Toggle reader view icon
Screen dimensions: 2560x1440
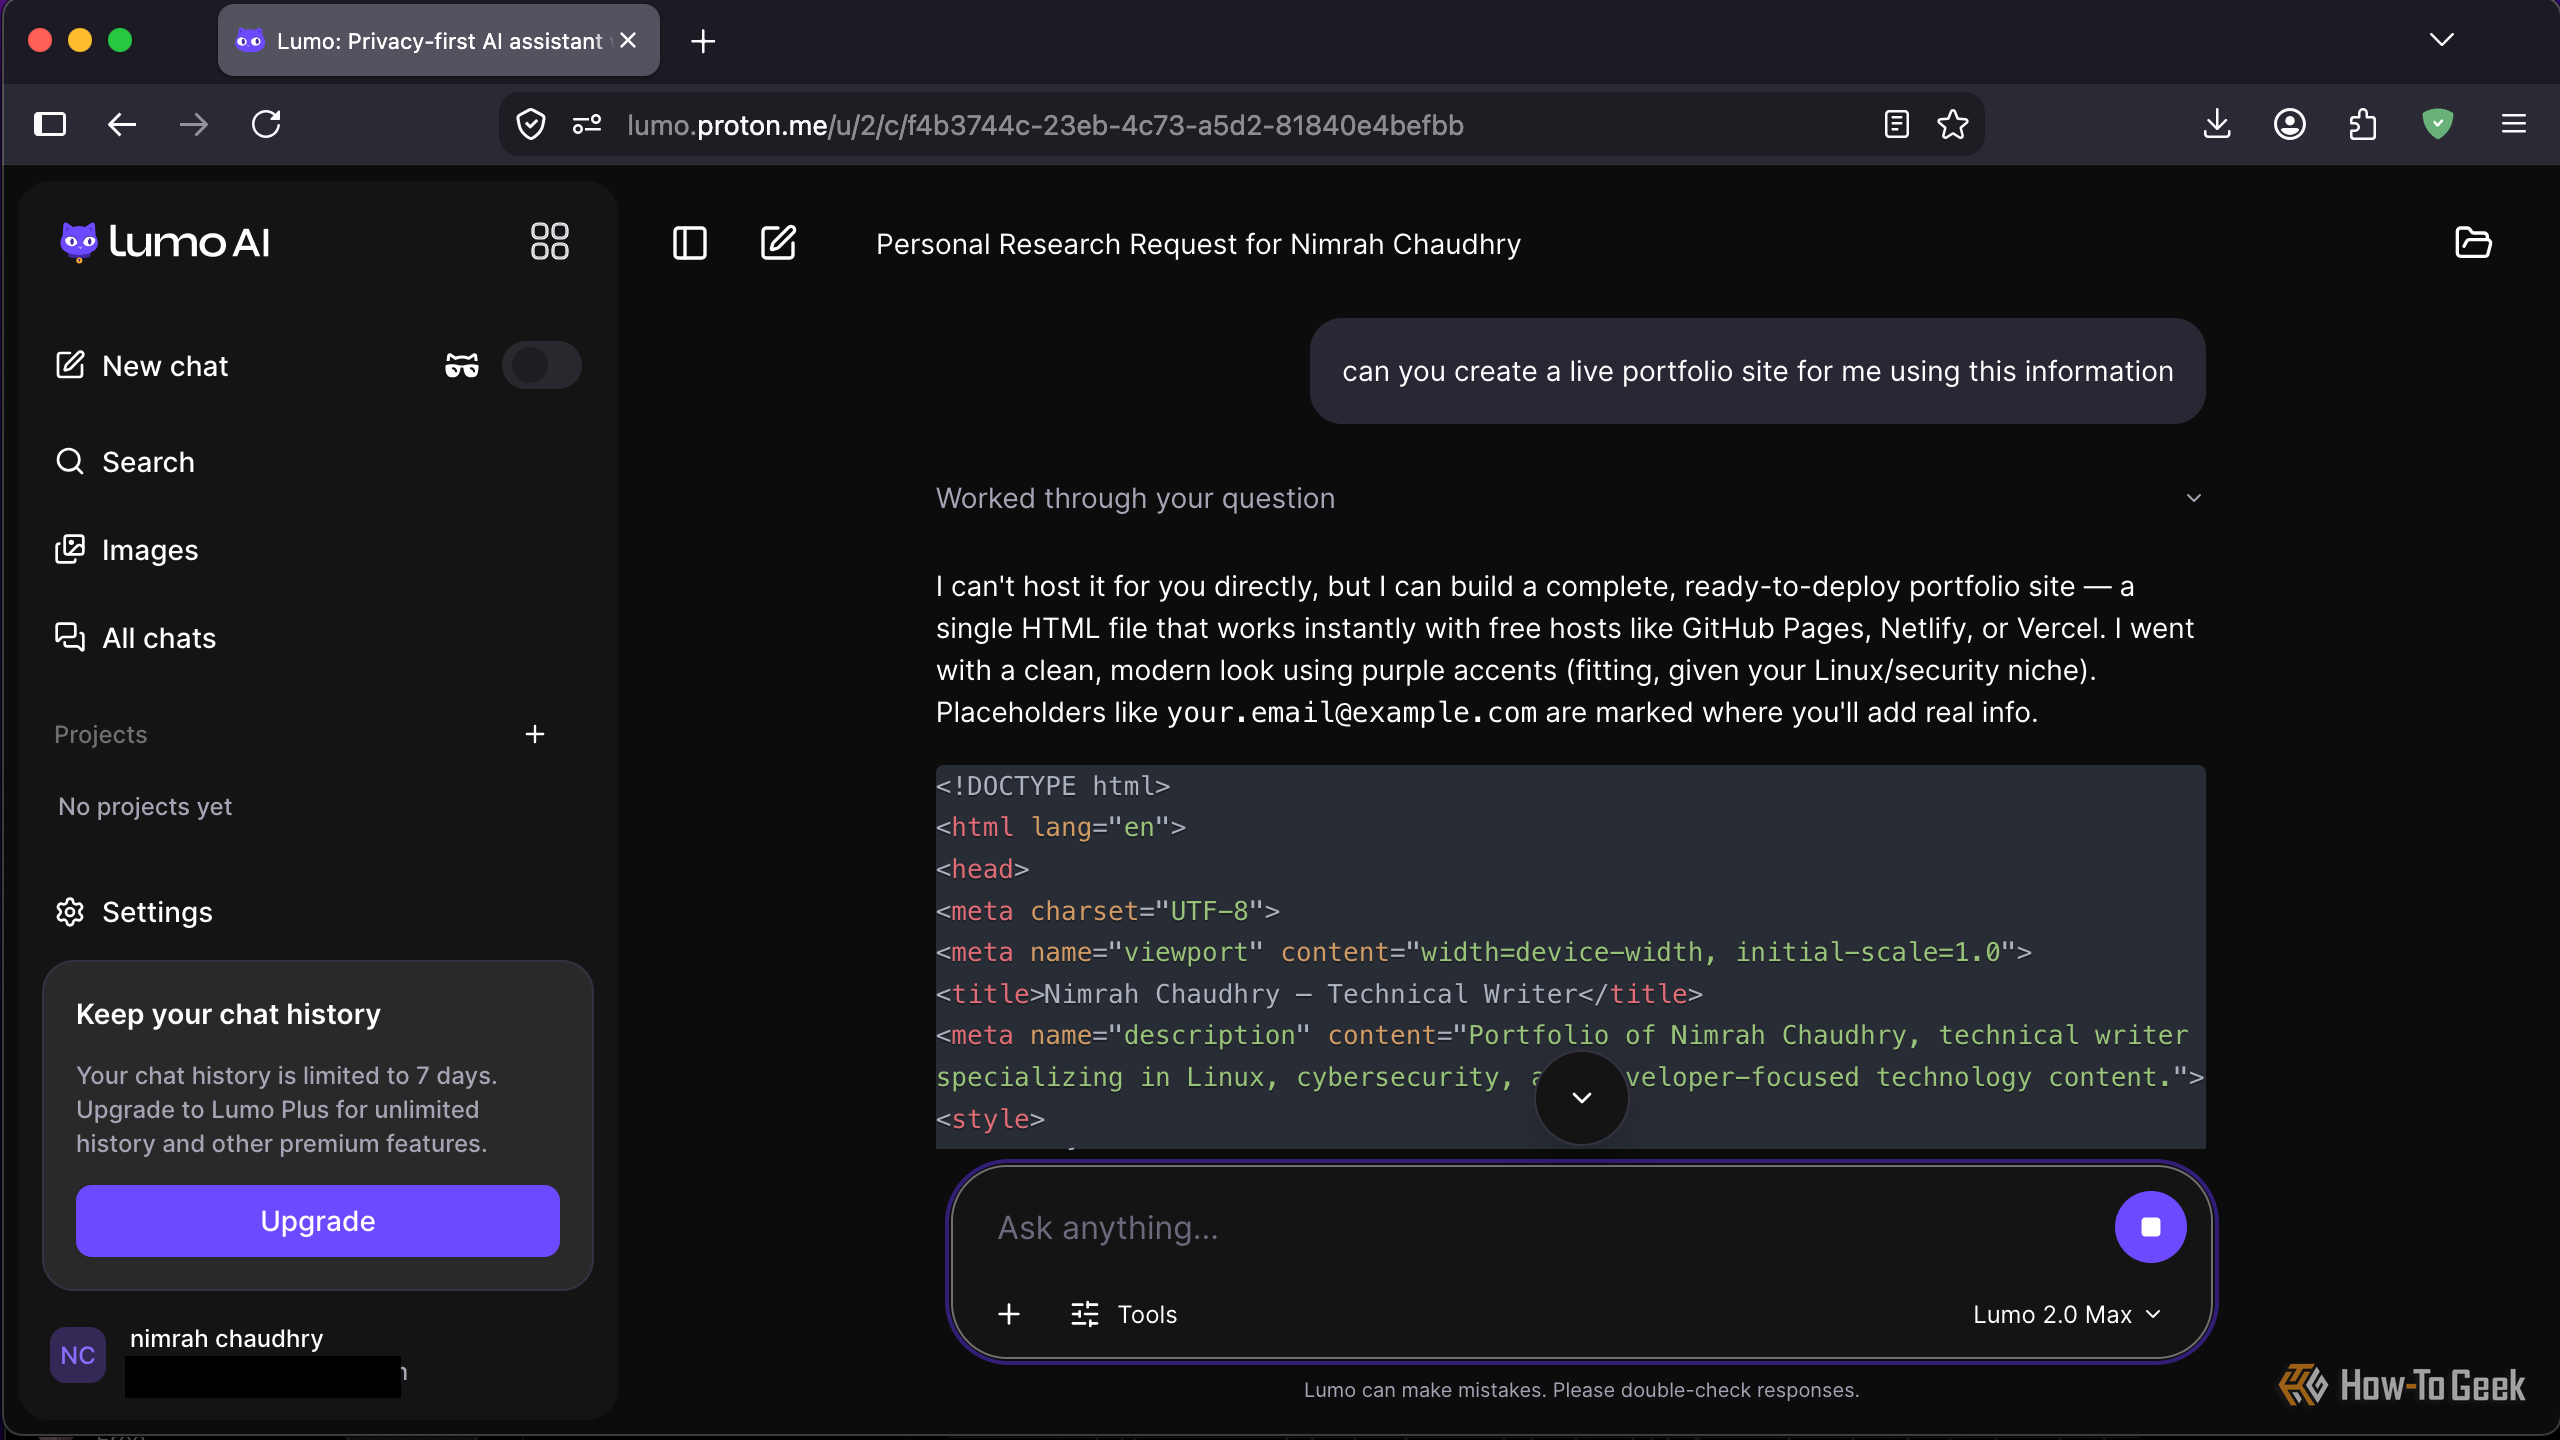coord(1897,125)
